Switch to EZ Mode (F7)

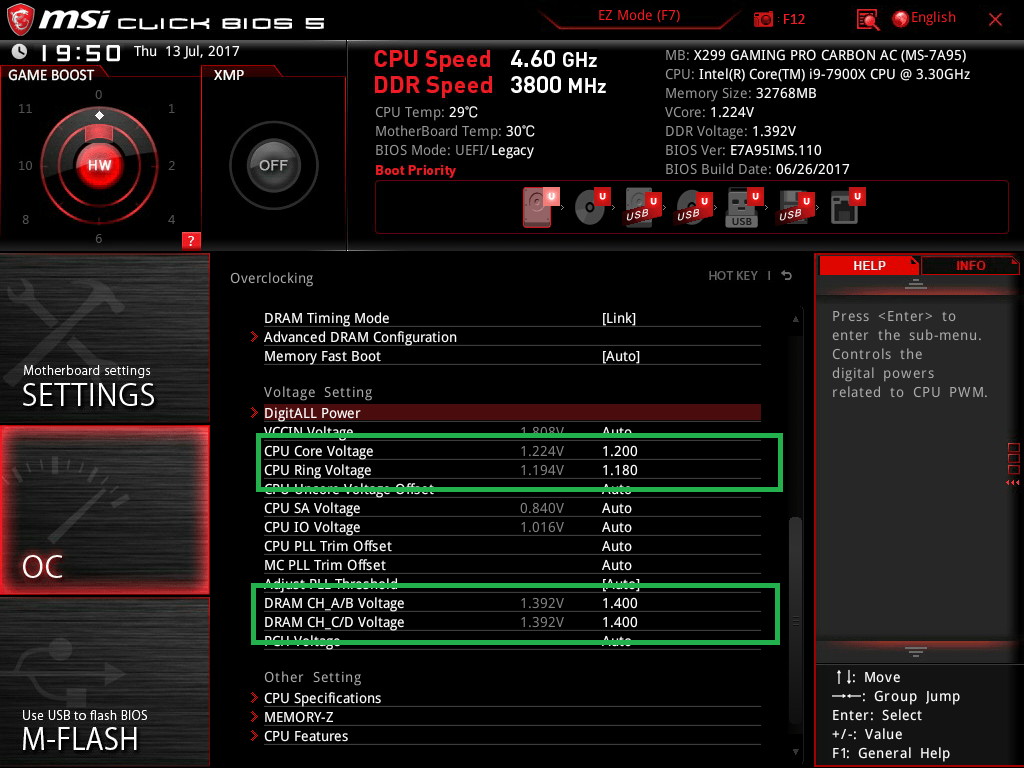pos(639,16)
